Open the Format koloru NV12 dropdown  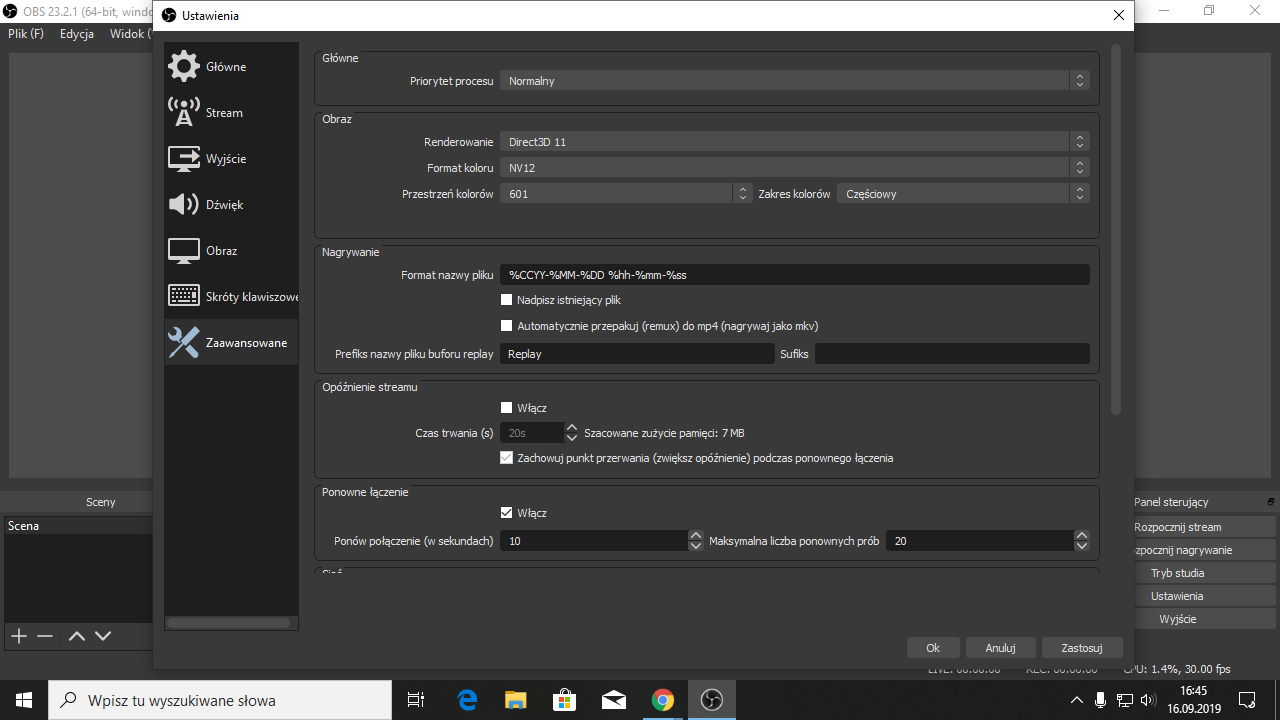(x=795, y=168)
